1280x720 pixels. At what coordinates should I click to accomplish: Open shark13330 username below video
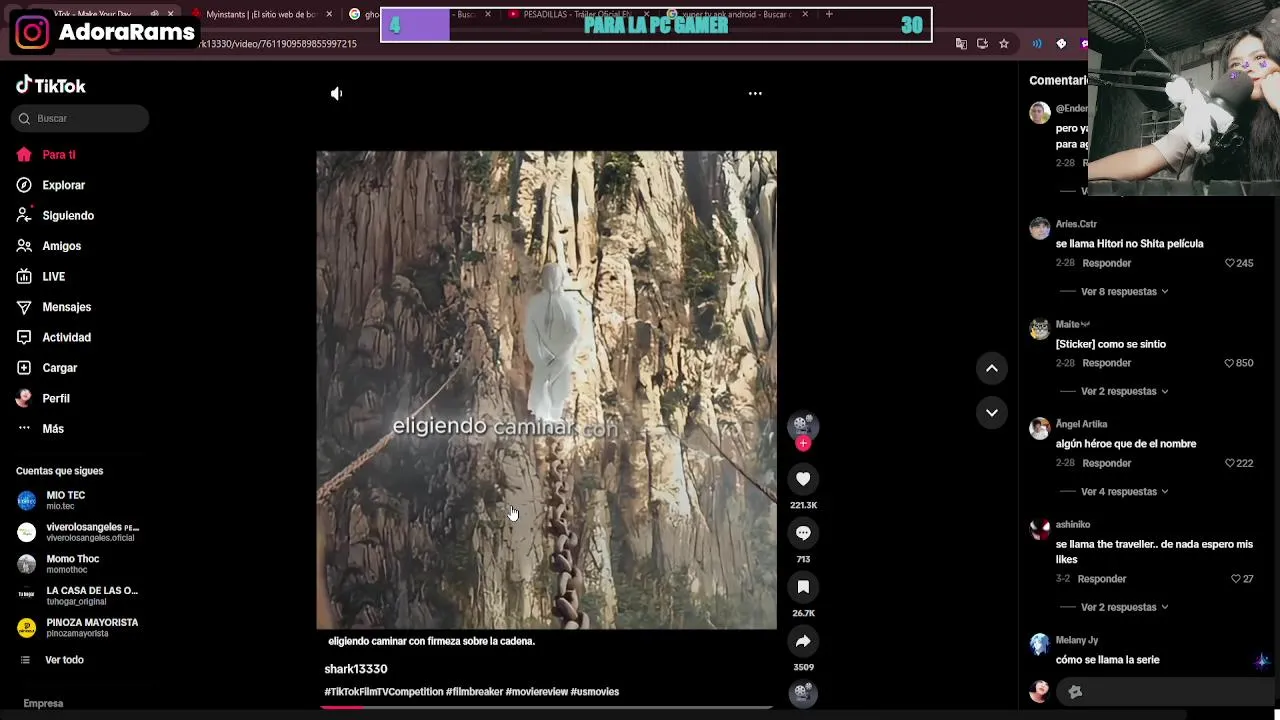[x=356, y=669]
